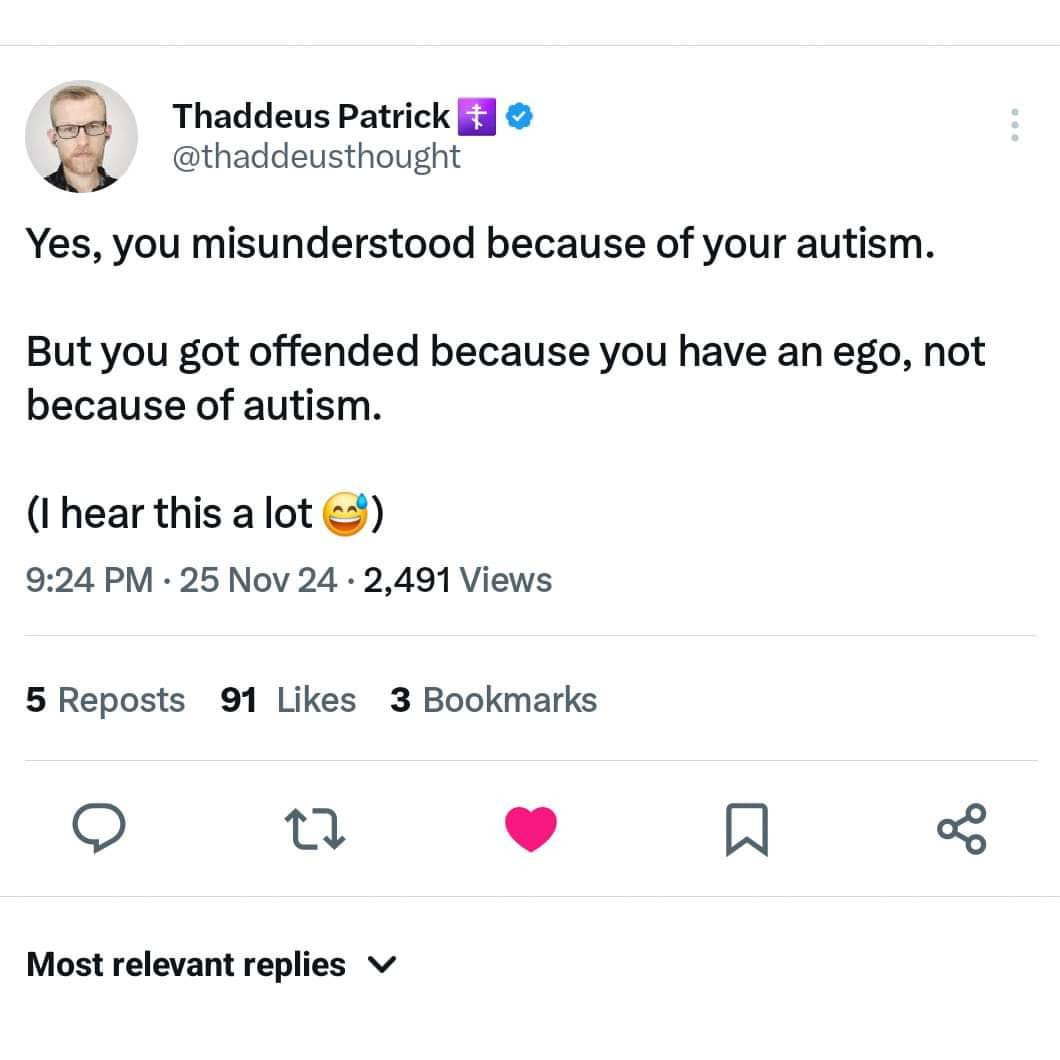Open the three-dot more options menu

coord(1014,125)
